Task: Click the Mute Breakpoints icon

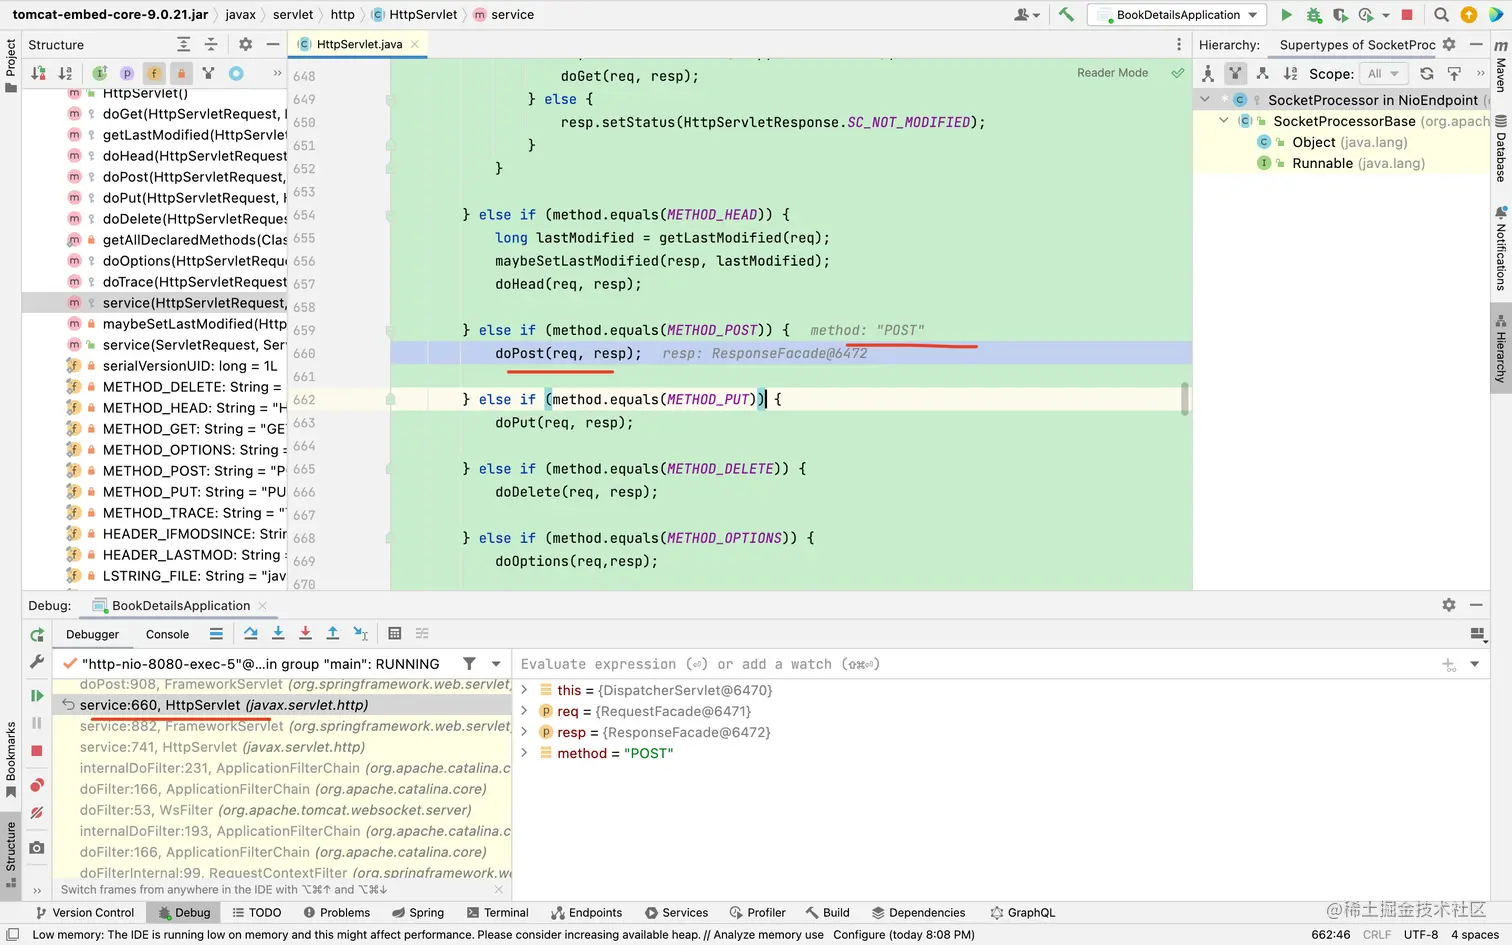Action: pos(37,813)
